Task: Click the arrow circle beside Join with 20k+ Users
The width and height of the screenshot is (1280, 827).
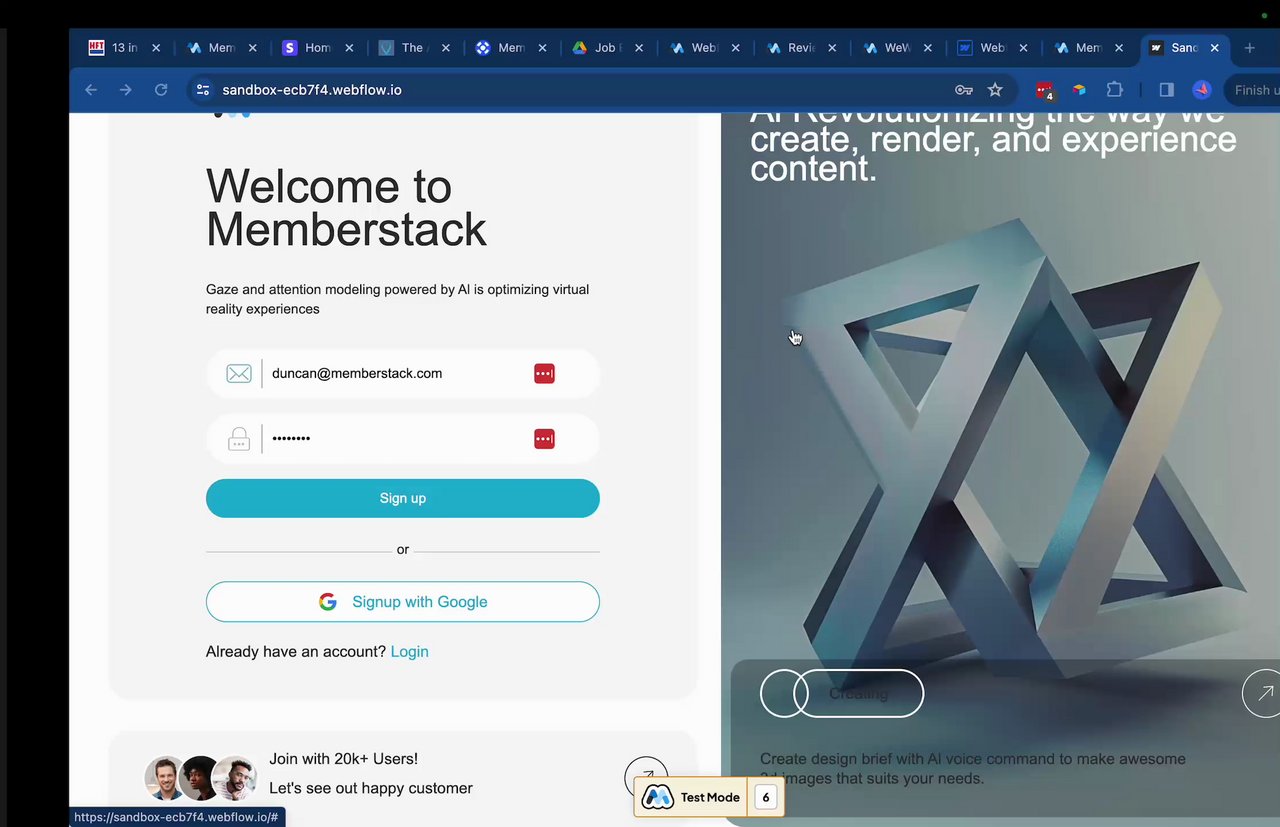Action: 646,778
